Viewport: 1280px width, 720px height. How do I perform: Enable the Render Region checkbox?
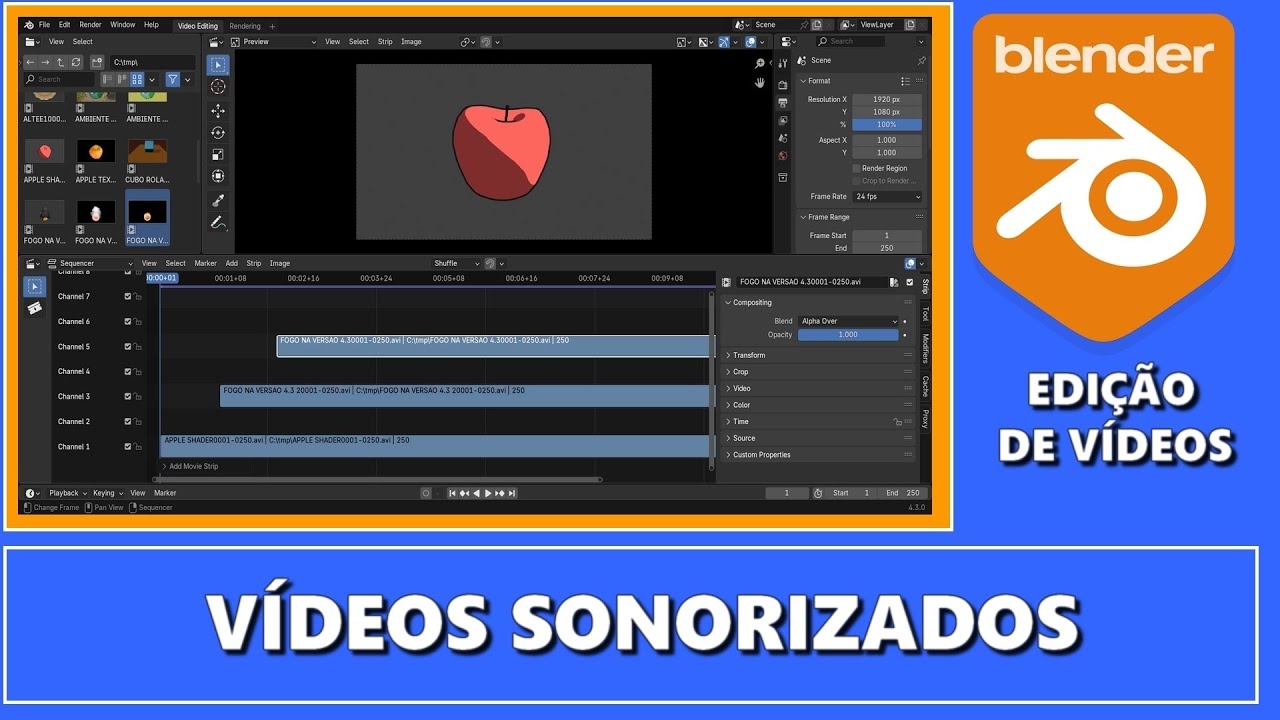click(x=856, y=169)
